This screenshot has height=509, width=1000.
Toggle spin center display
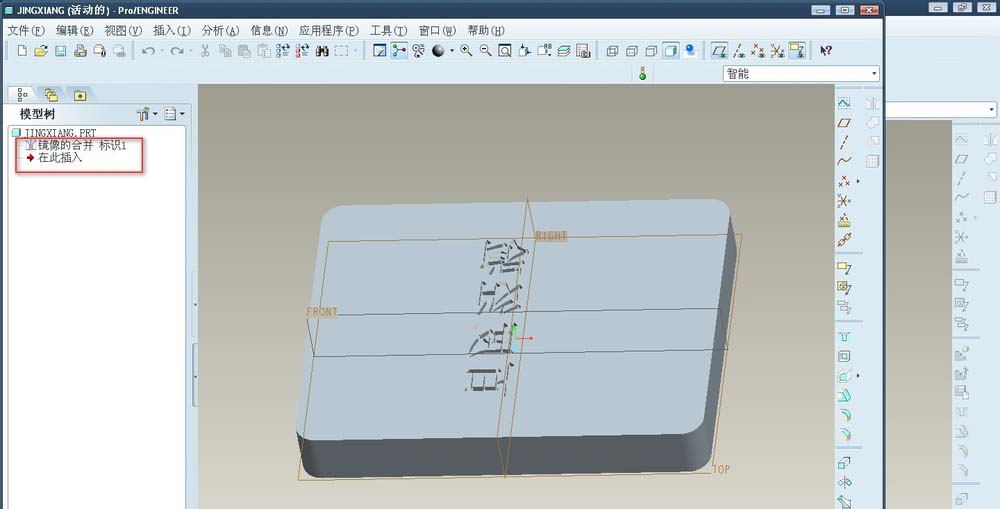tap(399, 51)
